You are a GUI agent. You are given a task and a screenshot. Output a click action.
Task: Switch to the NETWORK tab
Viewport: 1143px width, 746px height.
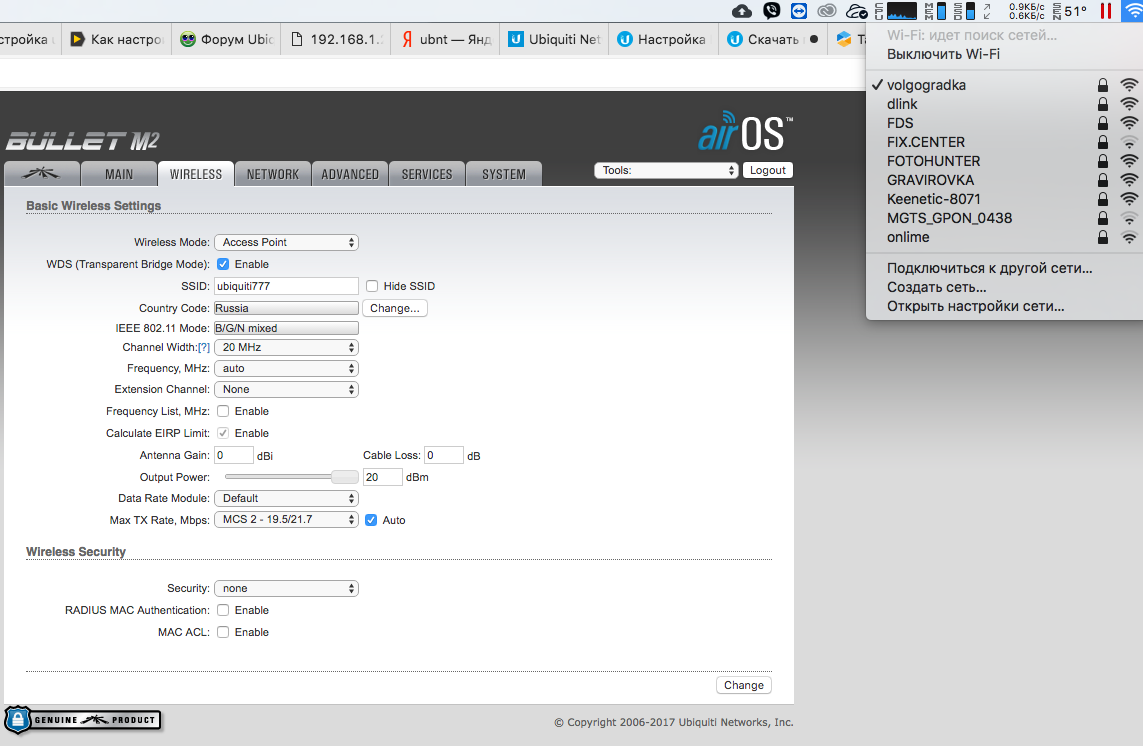tap(273, 174)
